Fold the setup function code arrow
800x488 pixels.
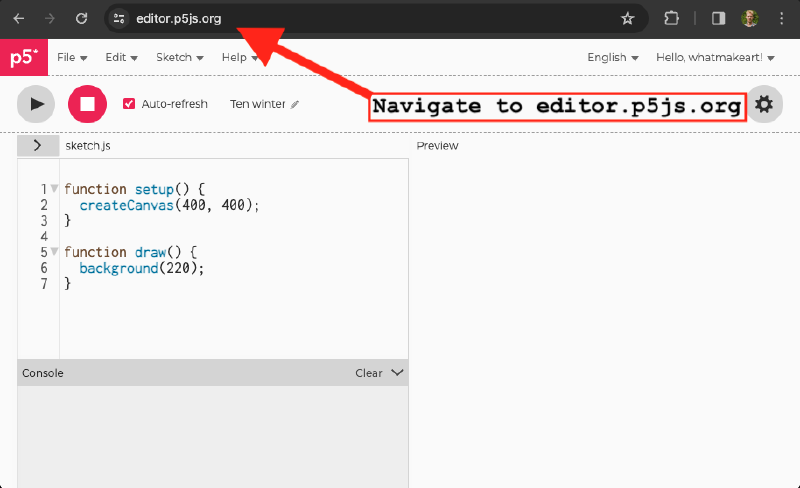click(x=55, y=188)
